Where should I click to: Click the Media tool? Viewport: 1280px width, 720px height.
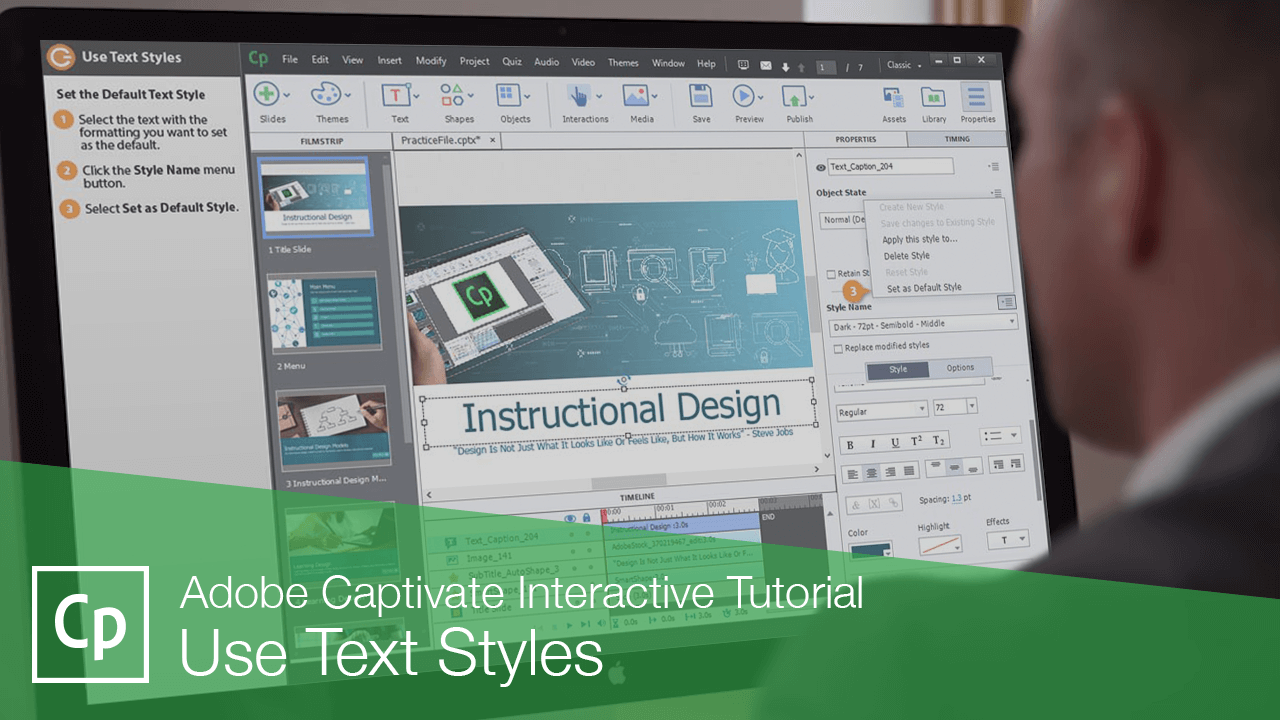(x=636, y=97)
